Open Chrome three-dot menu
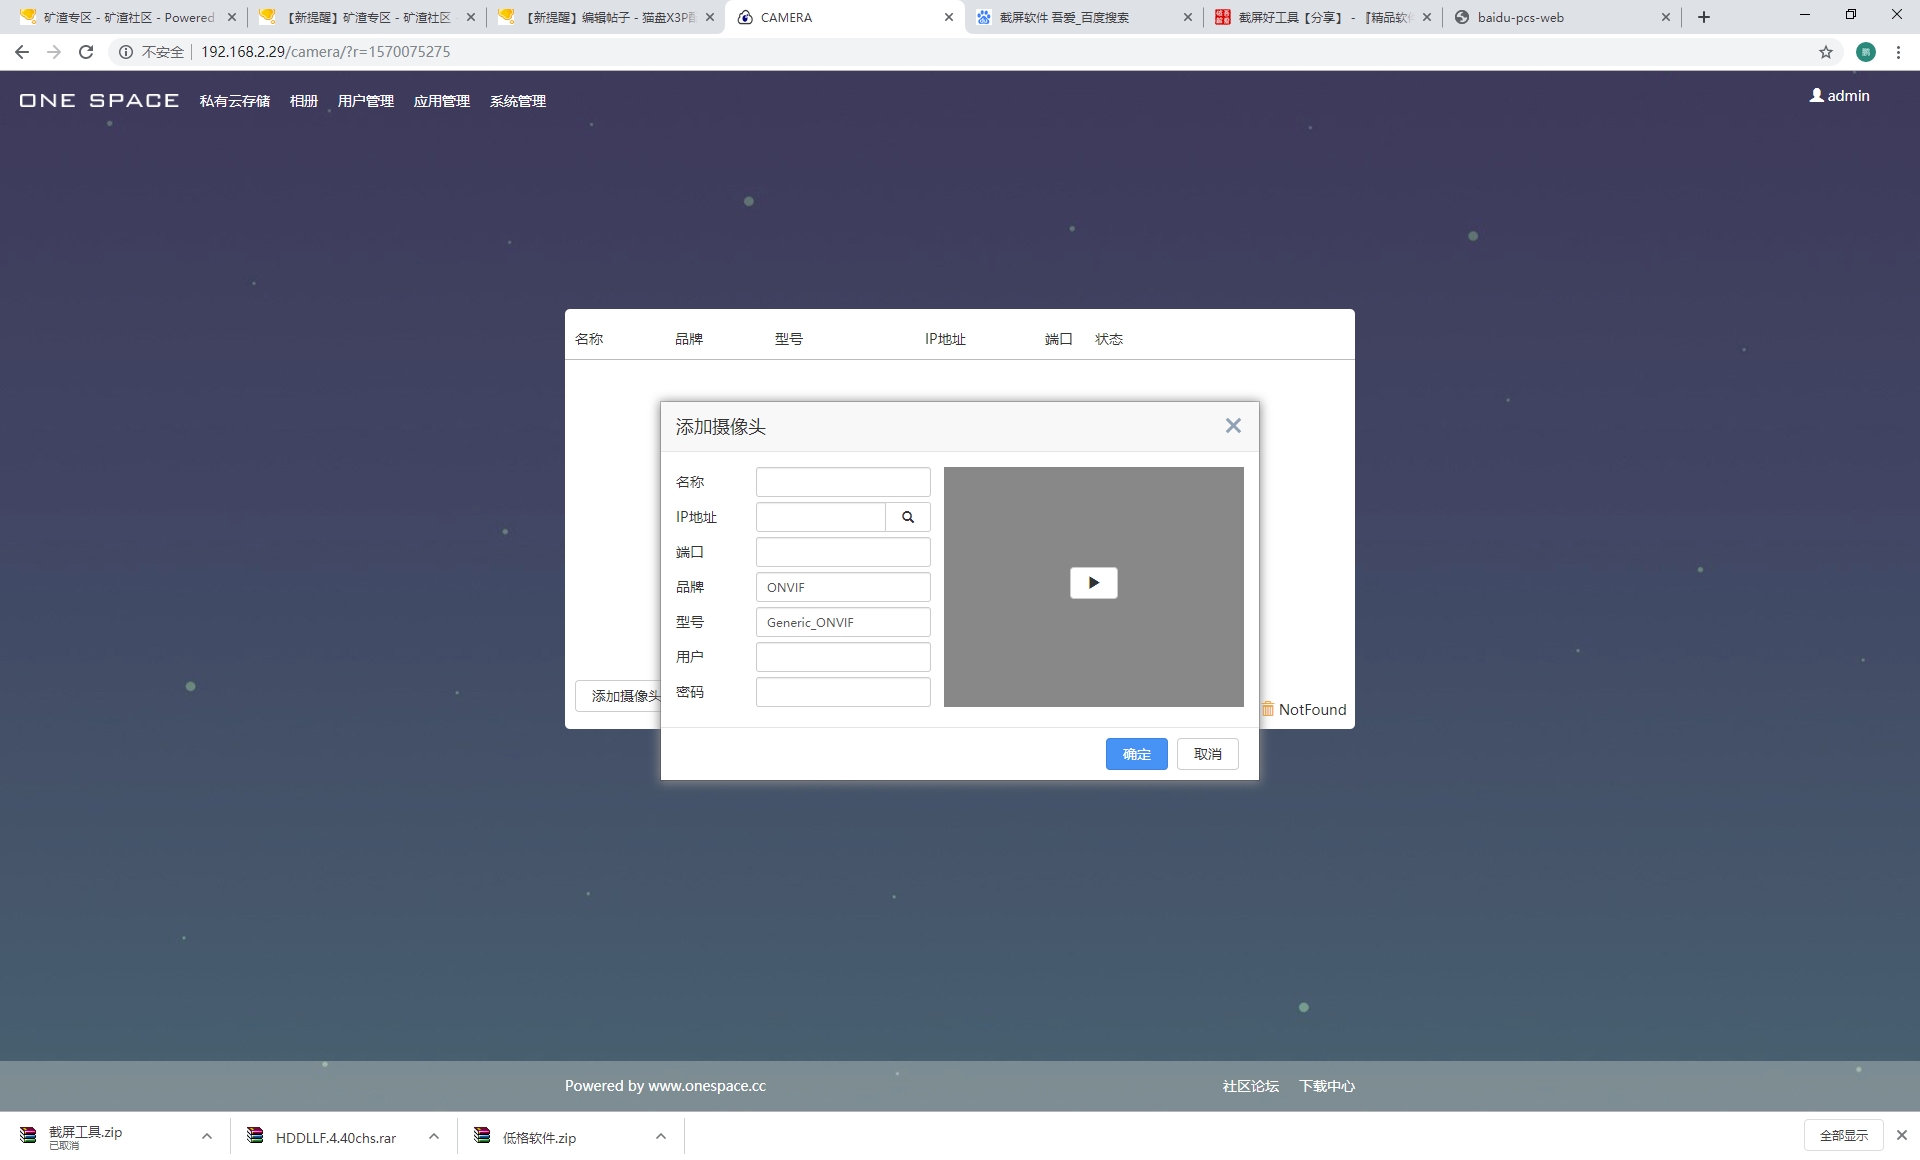Viewport: 1920px width, 1160px height. tap(1898, 52)
